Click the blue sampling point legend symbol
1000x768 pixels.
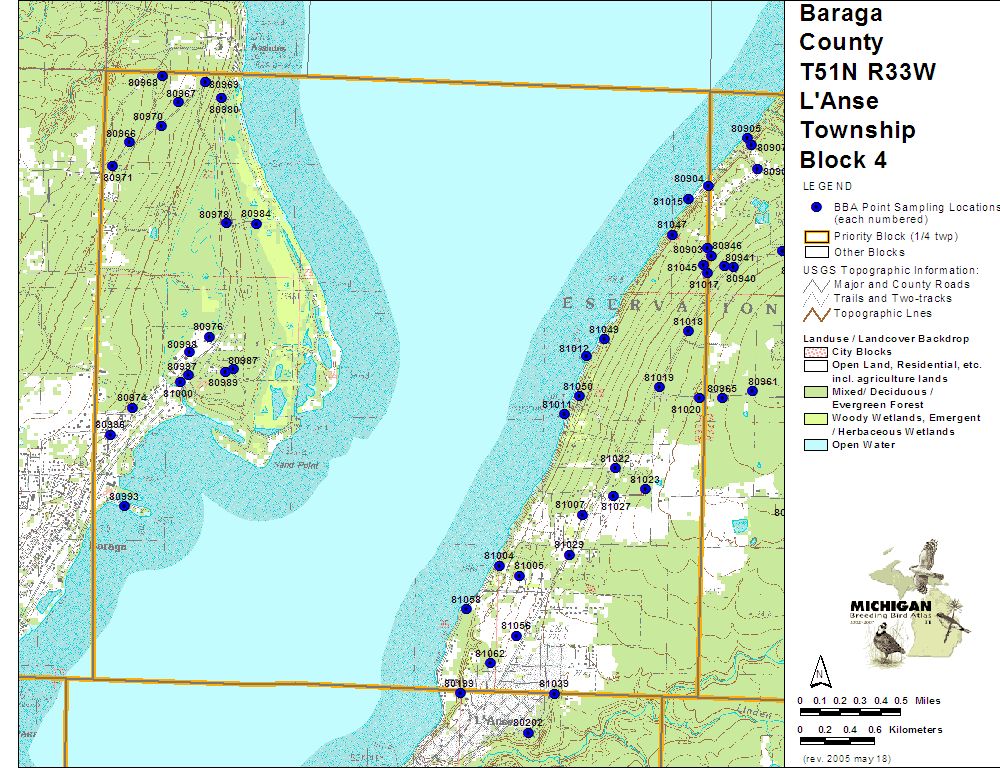[x=817, y=207]
